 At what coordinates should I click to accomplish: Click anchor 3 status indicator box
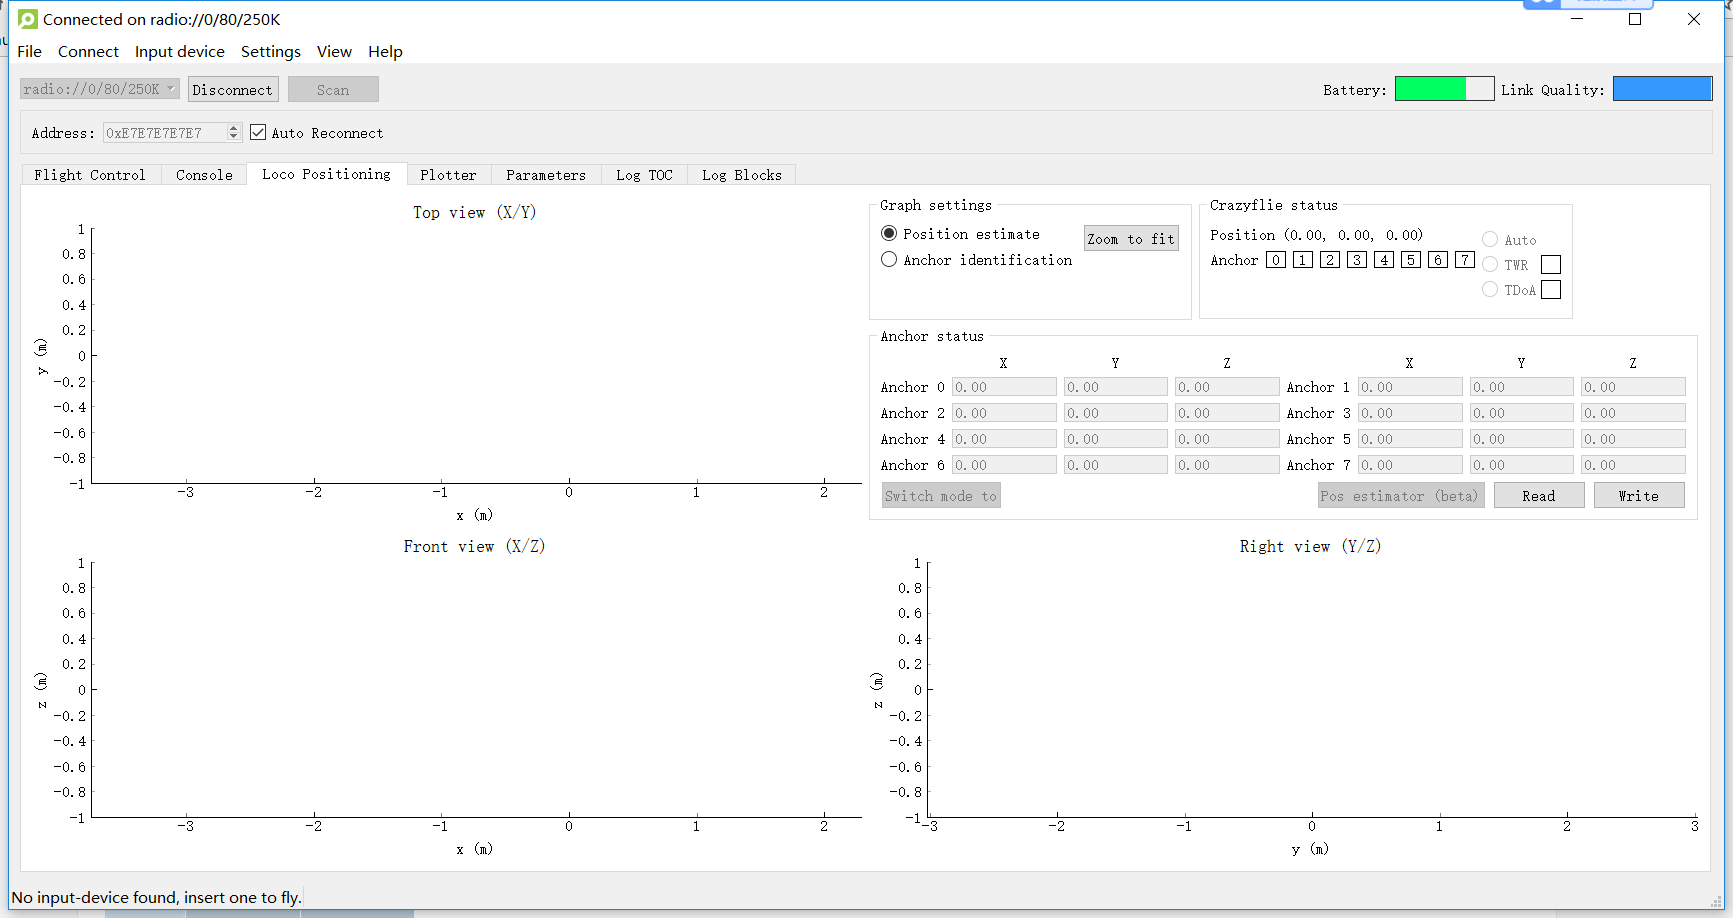1356,260
